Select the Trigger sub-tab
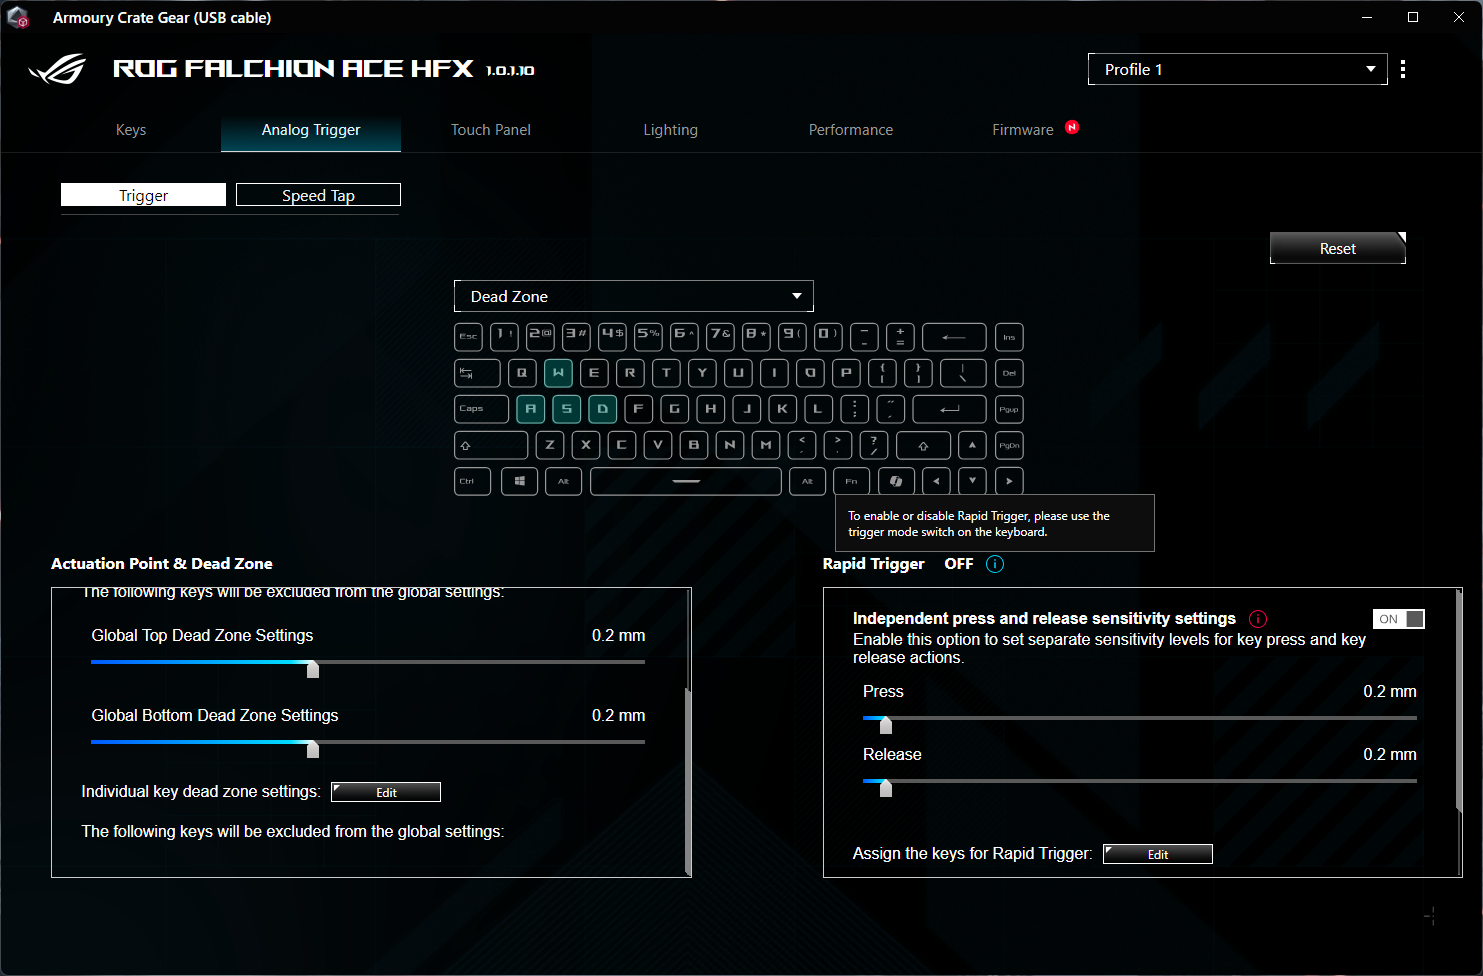Viewport: 1483px width, 976px height. (143, 195)
